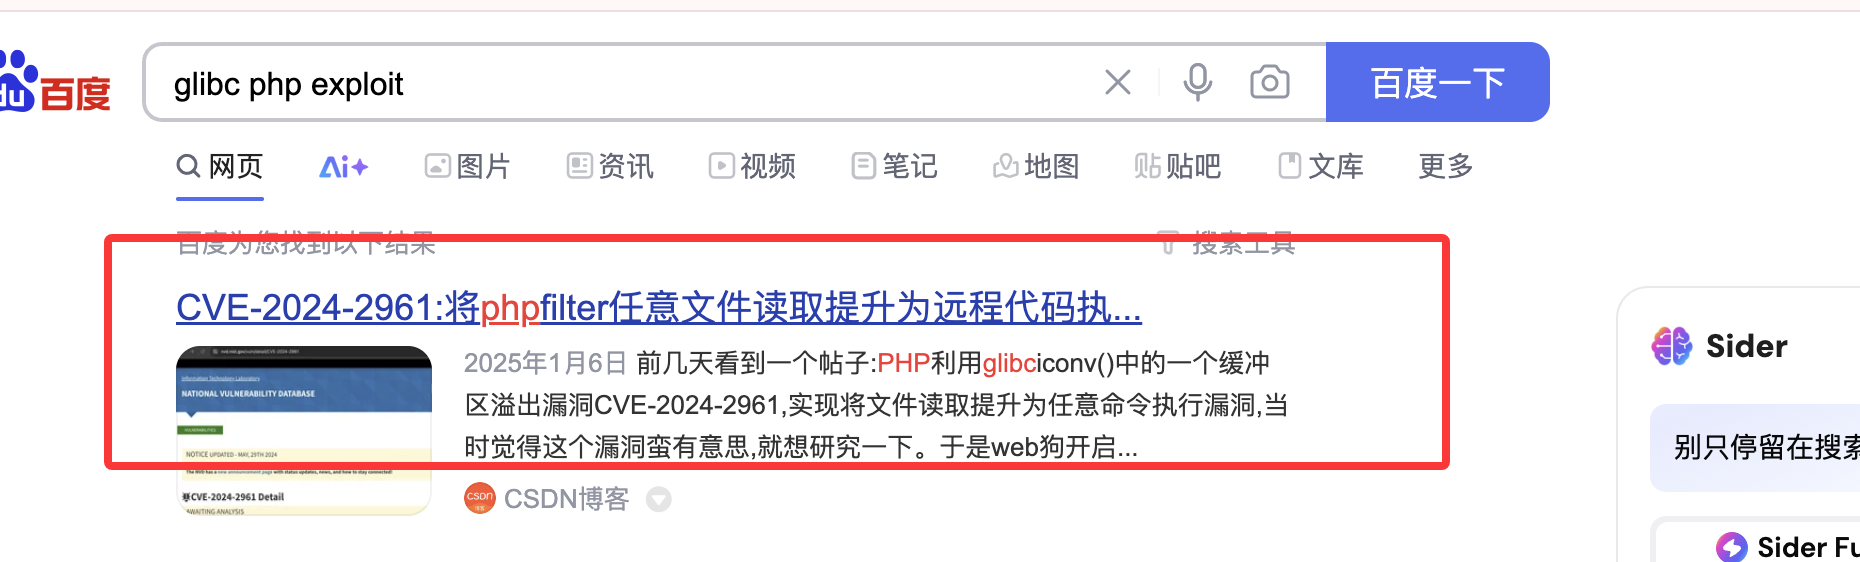The width and height of the screenshot is (1860, 562).
Task: Switch to the Ai+ search tab
Action: [x=343, y=167]
